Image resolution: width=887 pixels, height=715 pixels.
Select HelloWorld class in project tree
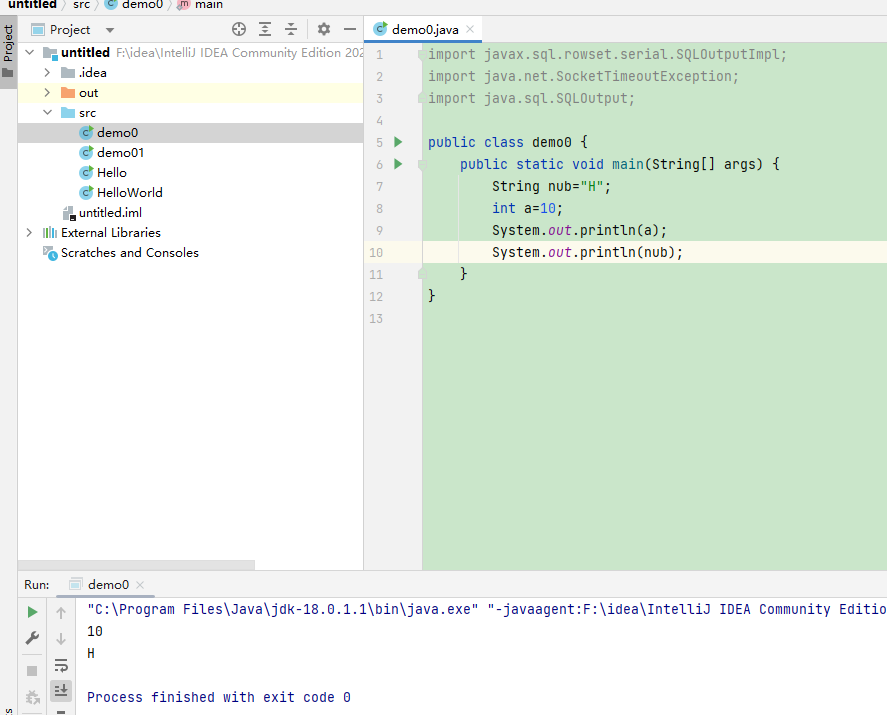click(x=130, y=193)
